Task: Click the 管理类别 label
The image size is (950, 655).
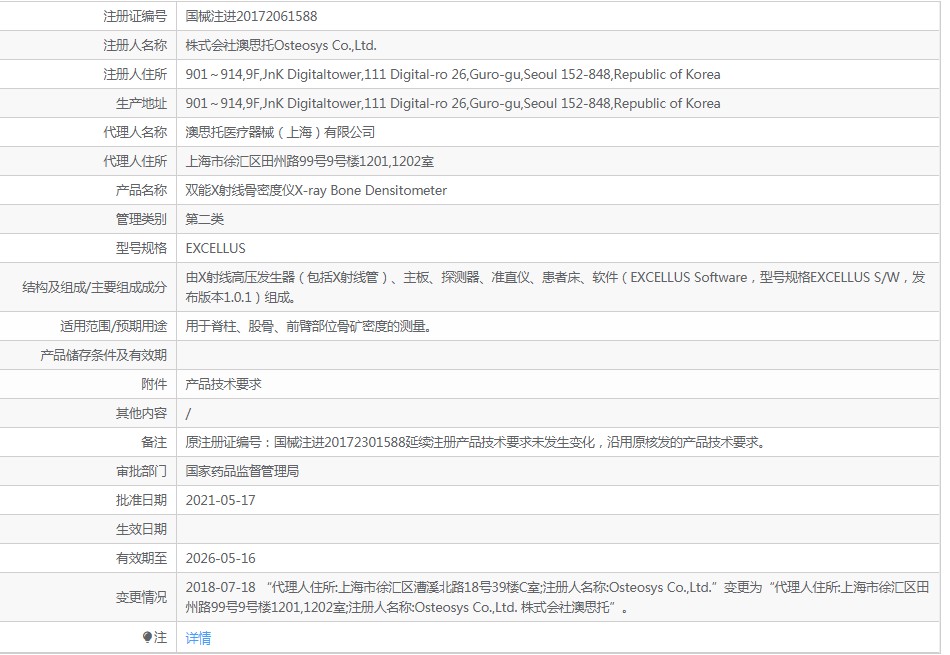Action: point(141,219)
